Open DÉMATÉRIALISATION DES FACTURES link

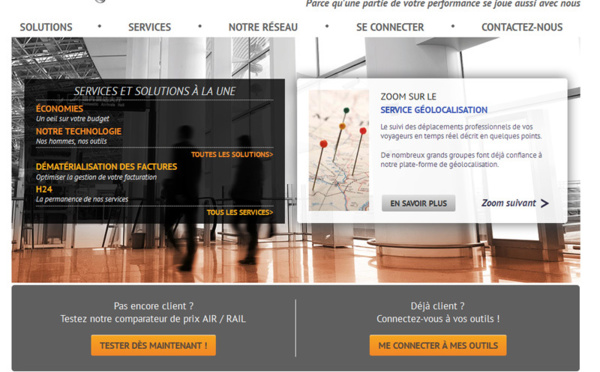(106, 166)
